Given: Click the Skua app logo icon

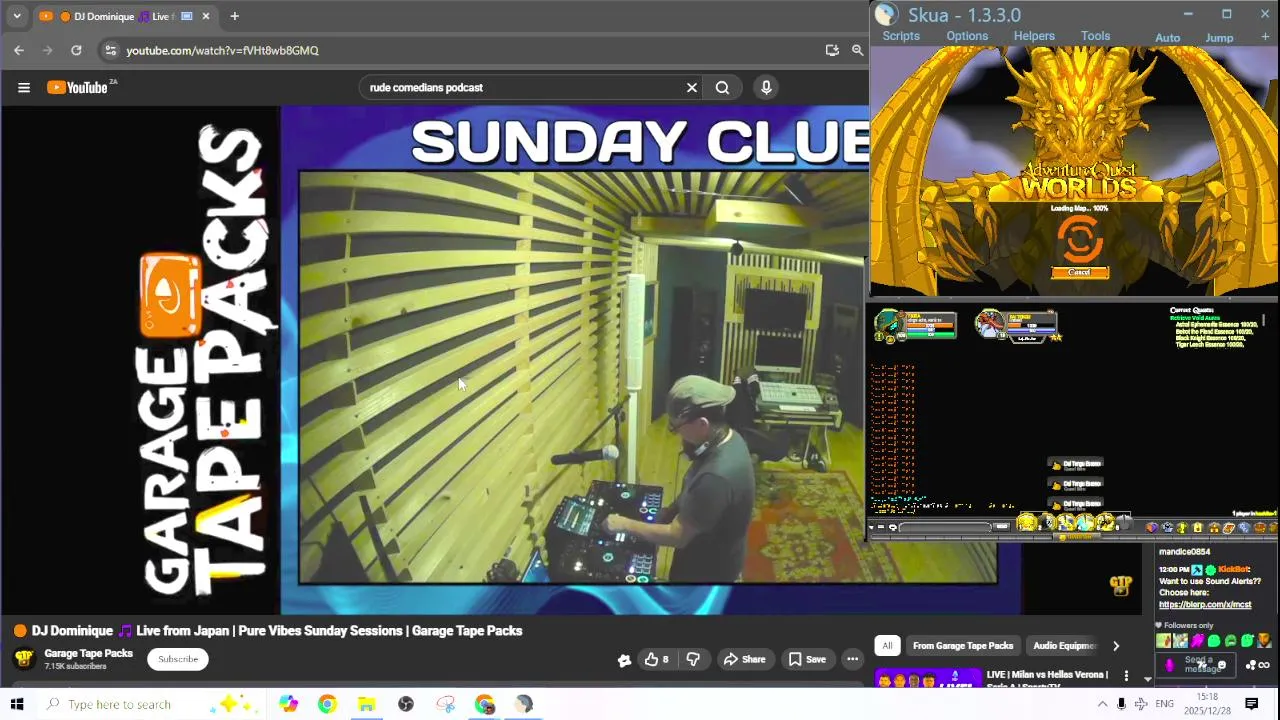Looking at the screenshot, I should point(885,14).
